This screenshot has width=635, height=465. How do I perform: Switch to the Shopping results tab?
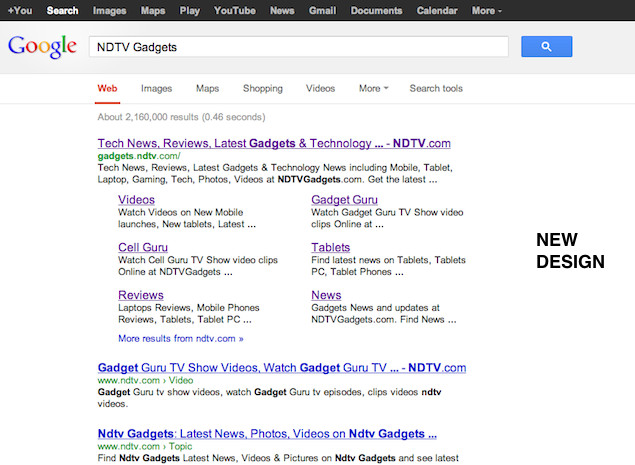263,89
